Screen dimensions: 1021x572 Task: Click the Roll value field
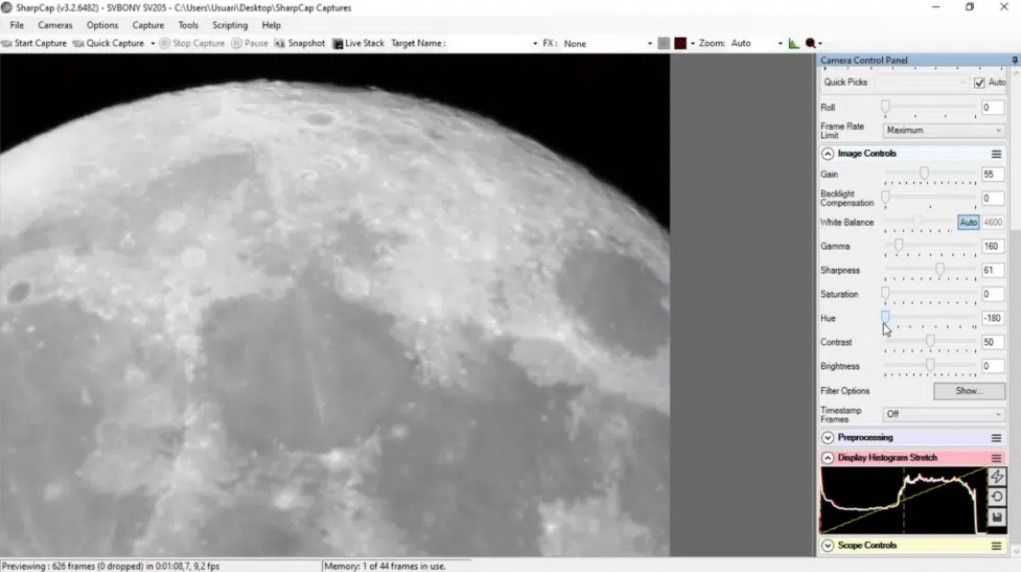(992, 107)
